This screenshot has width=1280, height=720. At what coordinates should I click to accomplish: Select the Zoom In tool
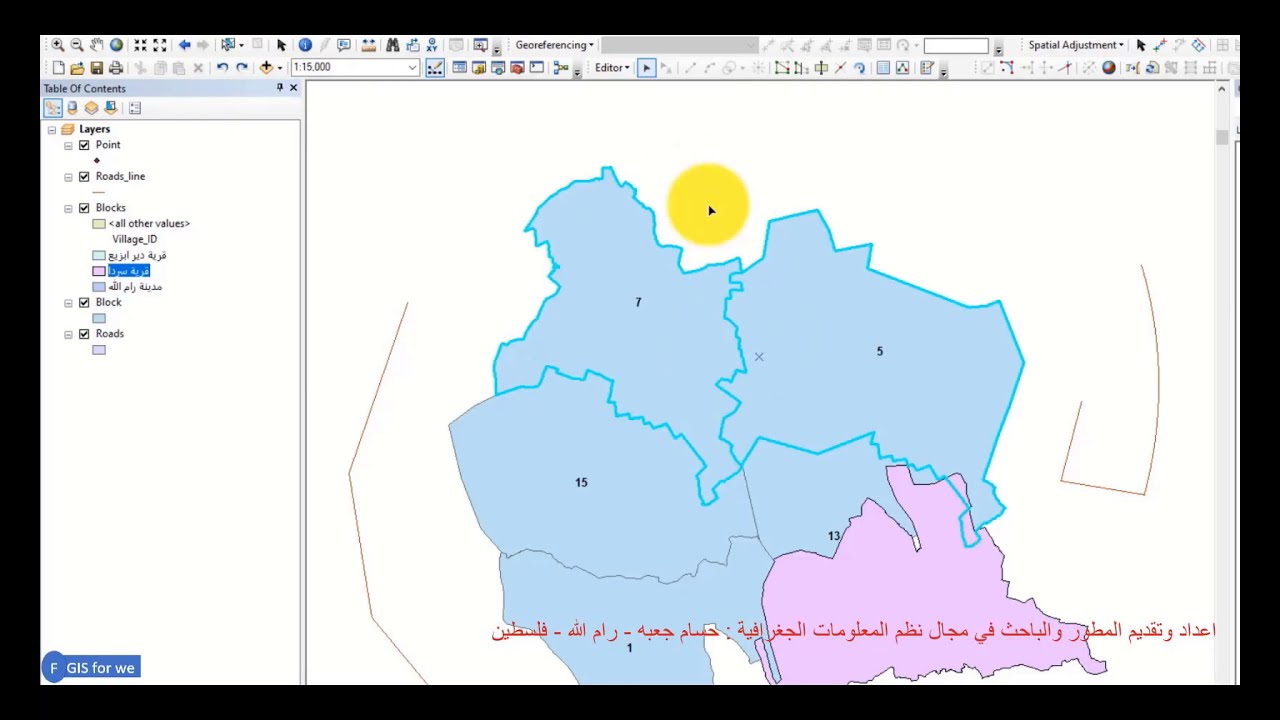coord(58,45)
